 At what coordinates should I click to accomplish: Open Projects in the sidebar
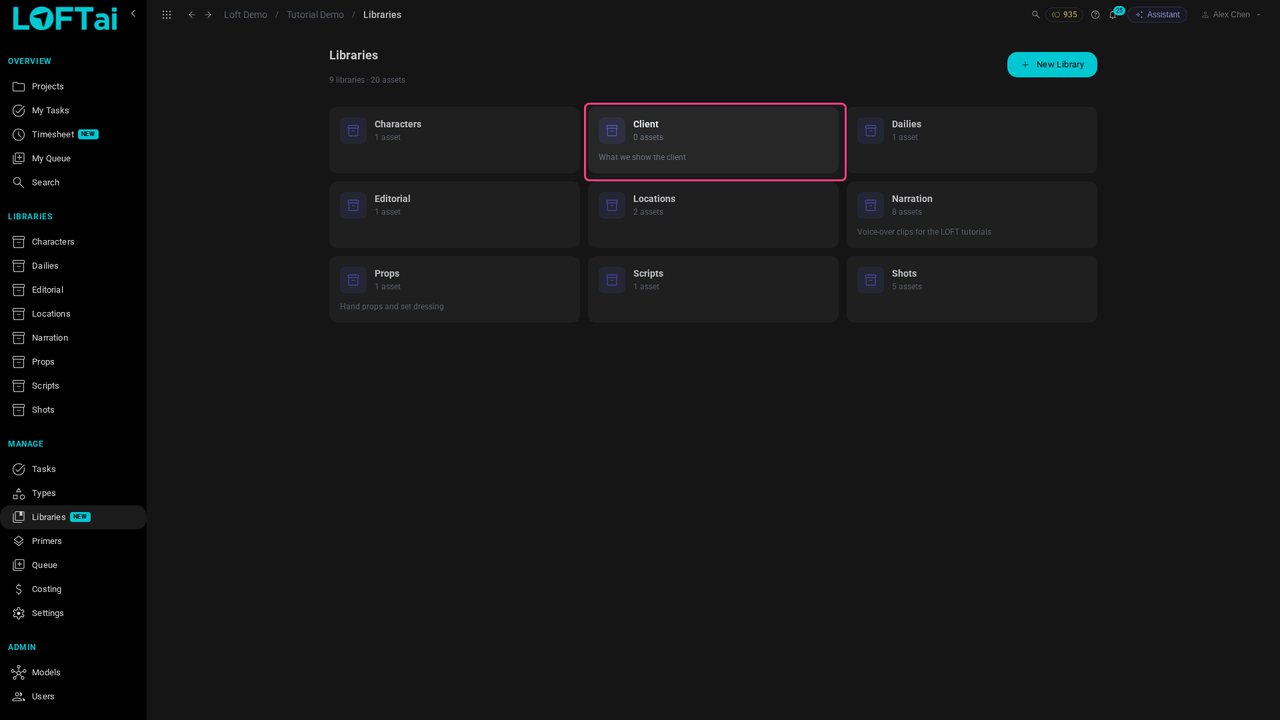(x=73, y=87)
